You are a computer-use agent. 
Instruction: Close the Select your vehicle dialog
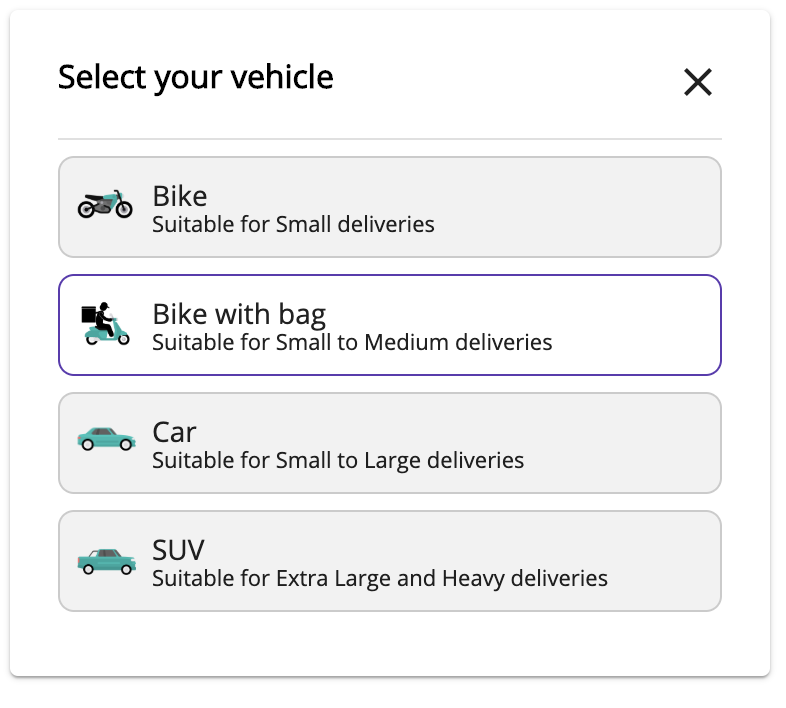[697, 82]
